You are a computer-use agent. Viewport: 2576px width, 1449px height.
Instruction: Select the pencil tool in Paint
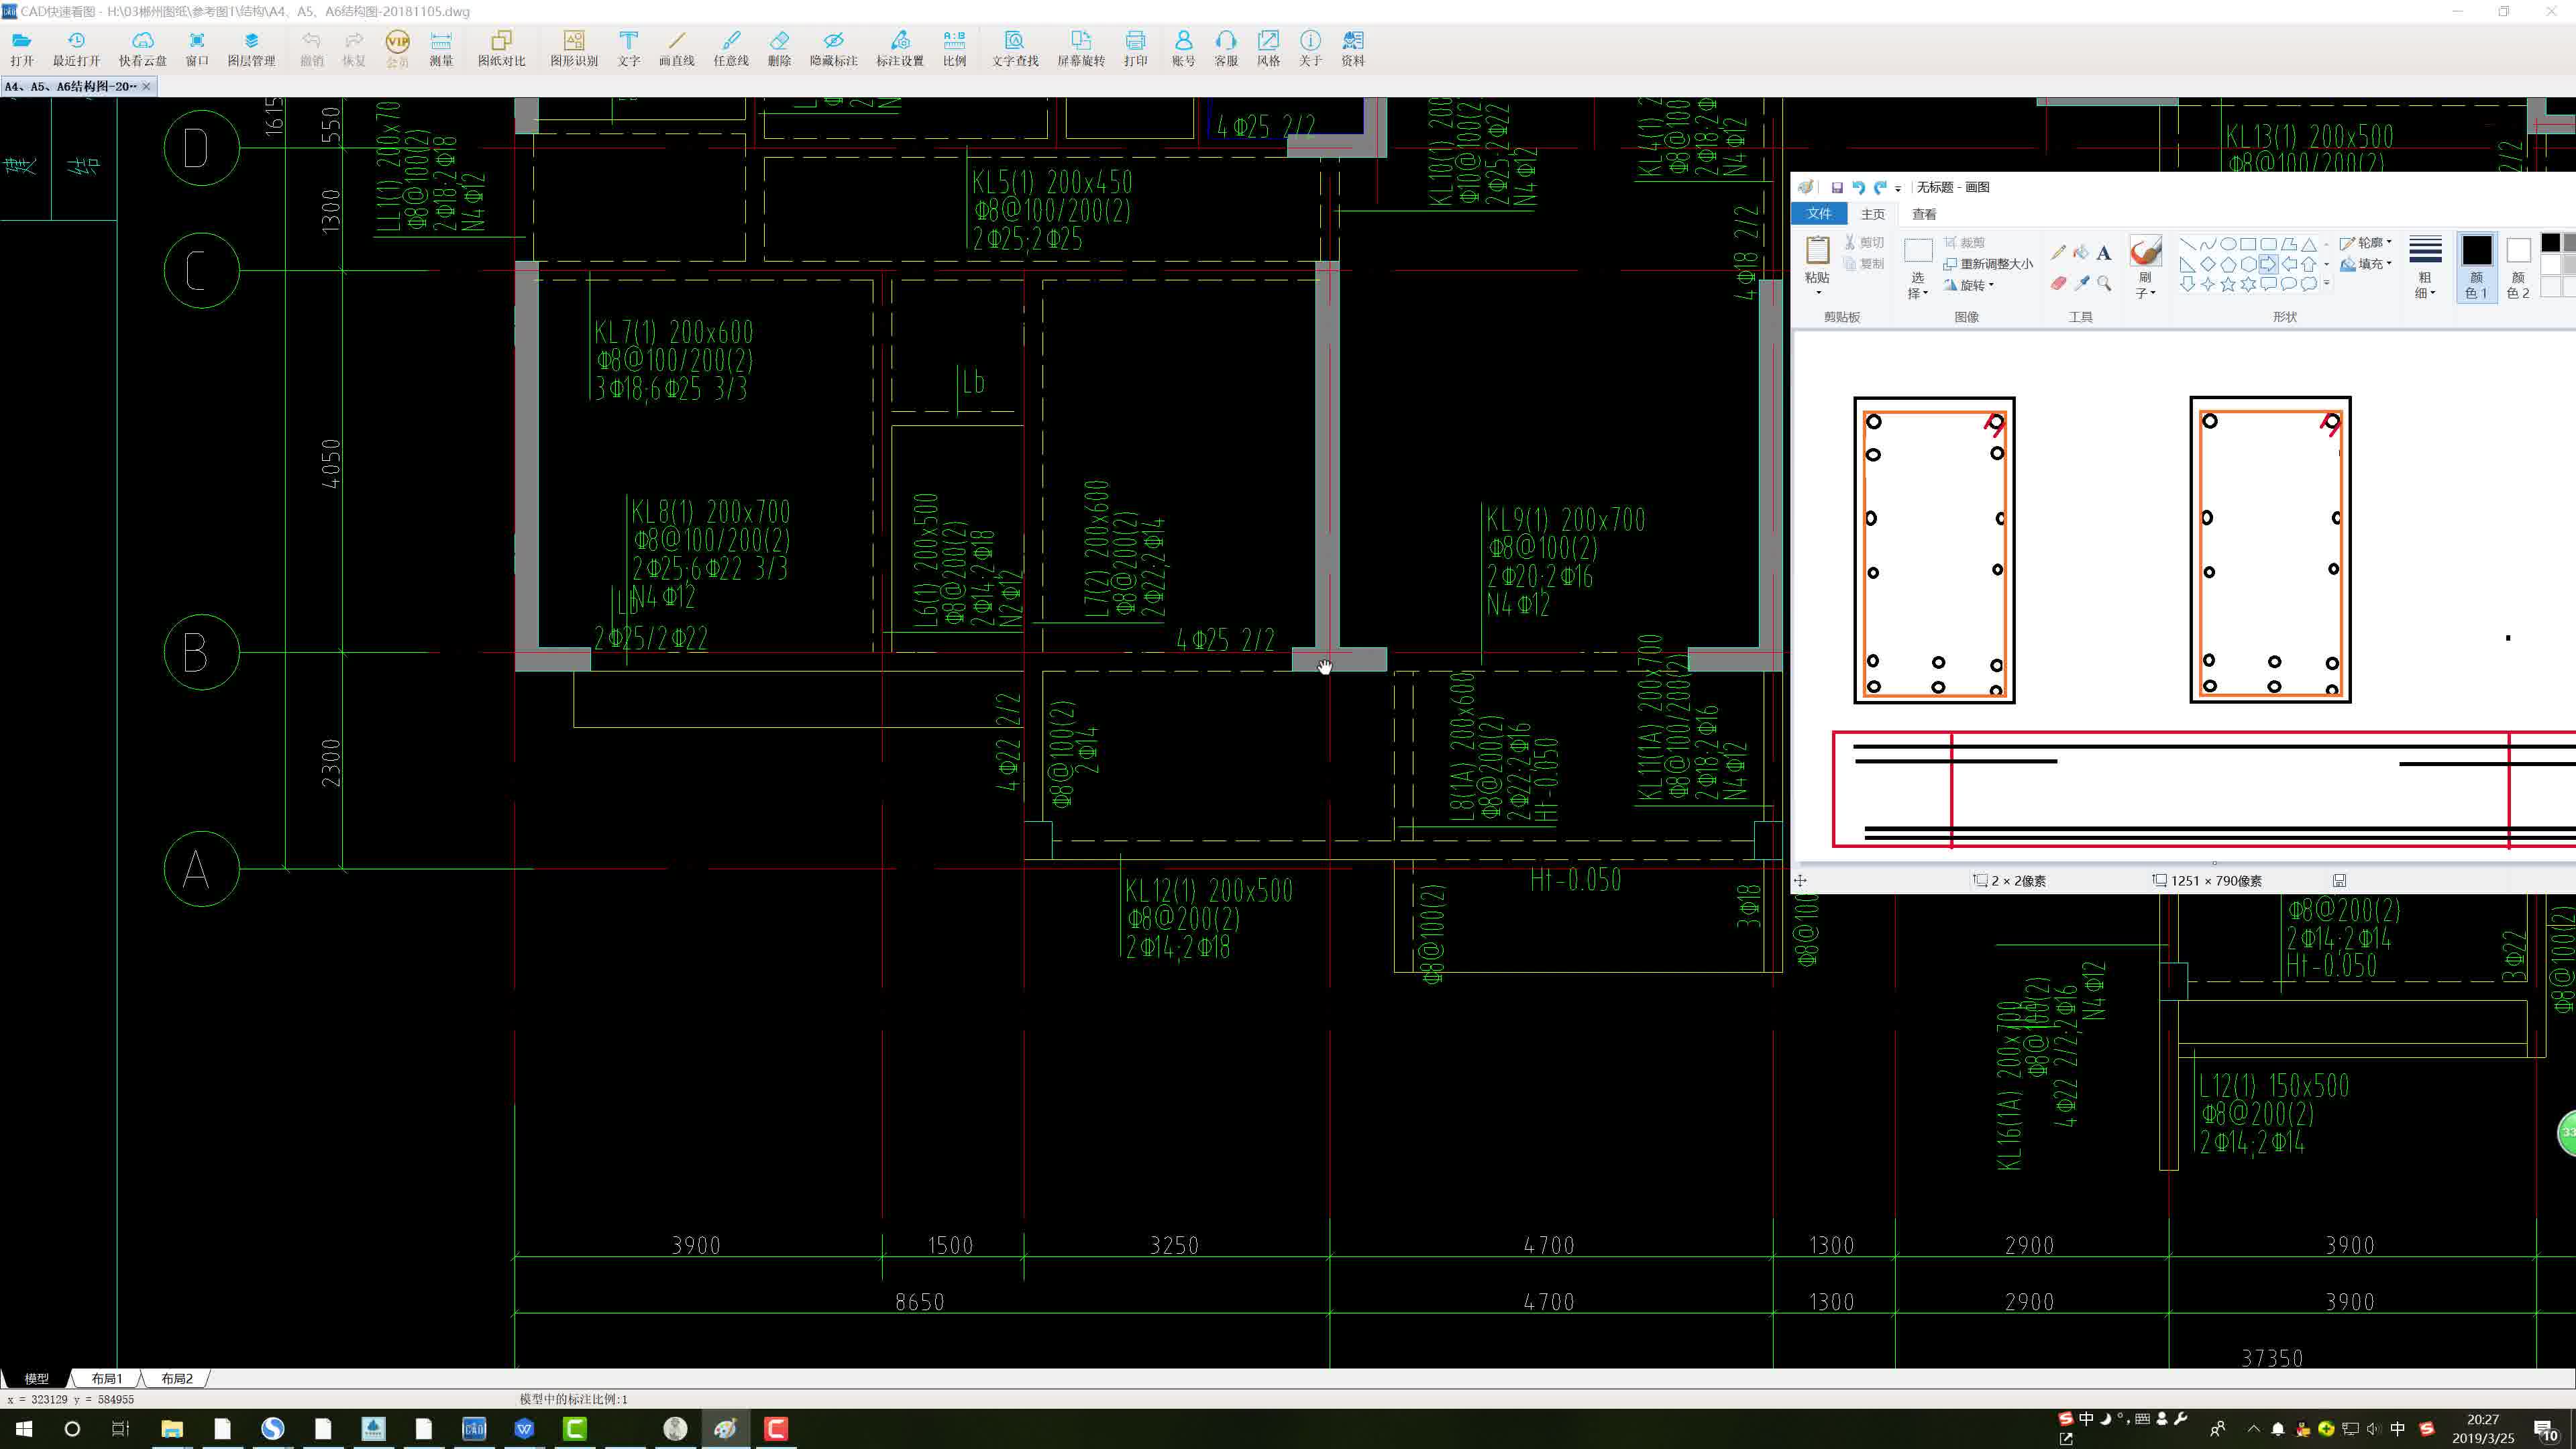pyautogui.click(x=2058, y=253)
